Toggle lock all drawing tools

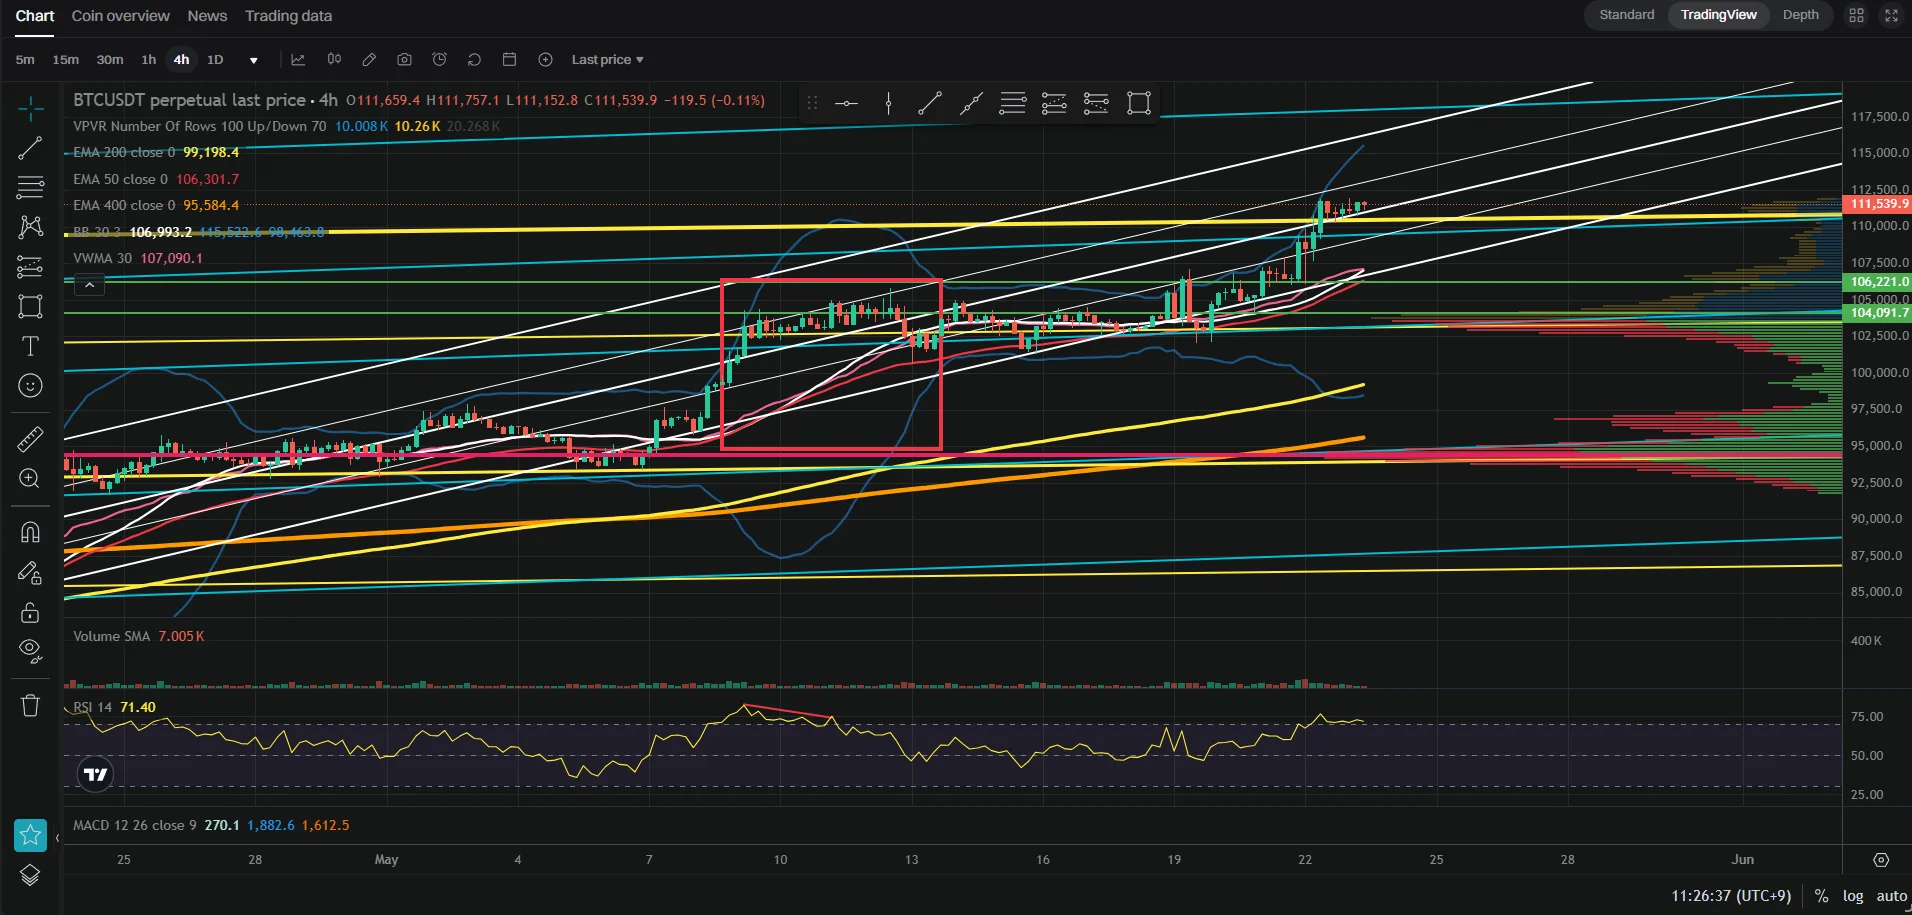[30, 612]
